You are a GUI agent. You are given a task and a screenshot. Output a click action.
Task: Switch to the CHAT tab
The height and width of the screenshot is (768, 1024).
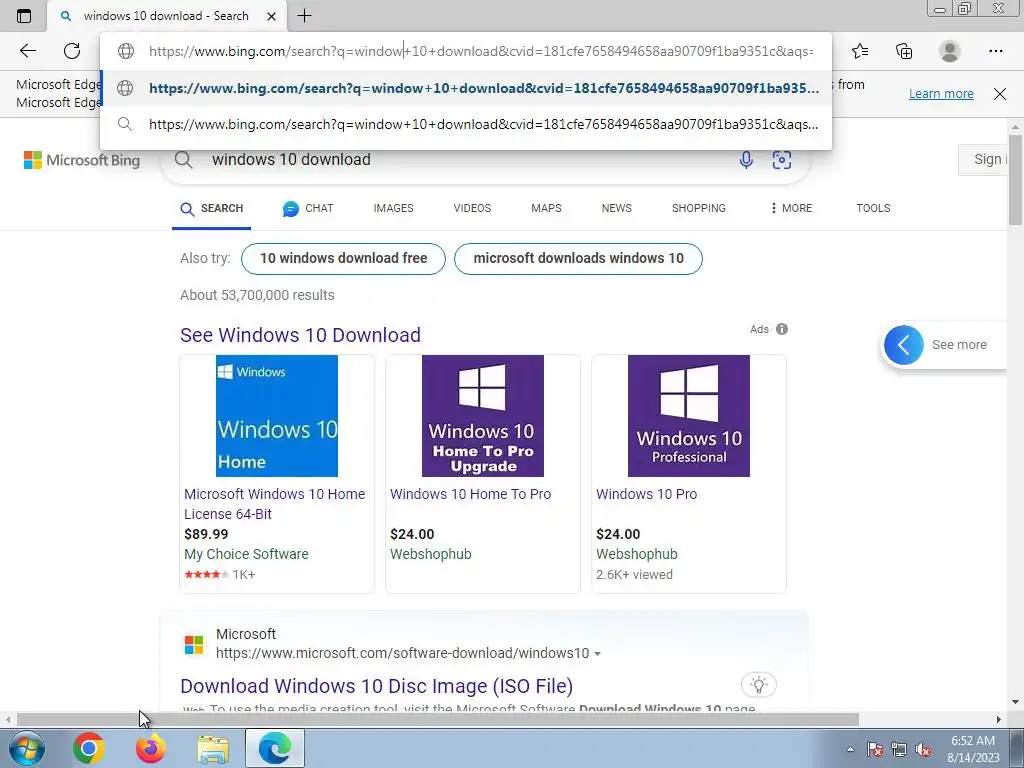point(308,208)
